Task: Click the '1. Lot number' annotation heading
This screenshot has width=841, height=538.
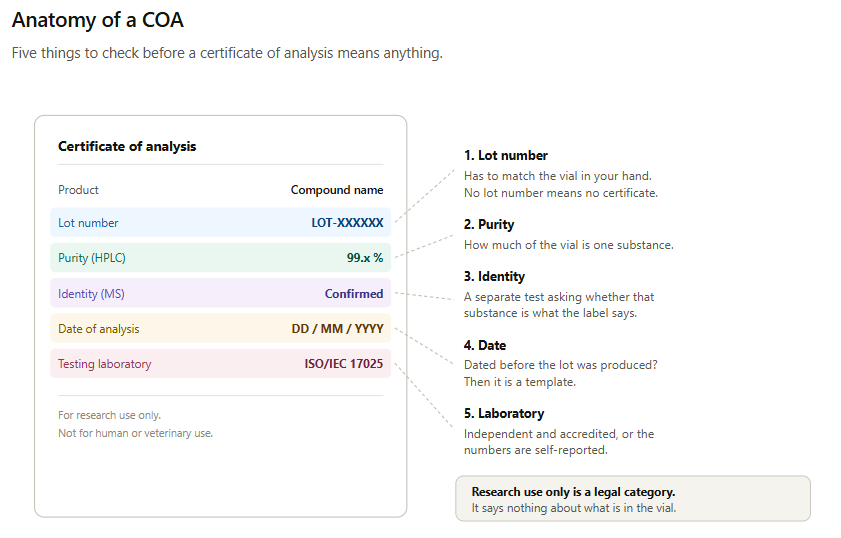Action: click(506, 156)
